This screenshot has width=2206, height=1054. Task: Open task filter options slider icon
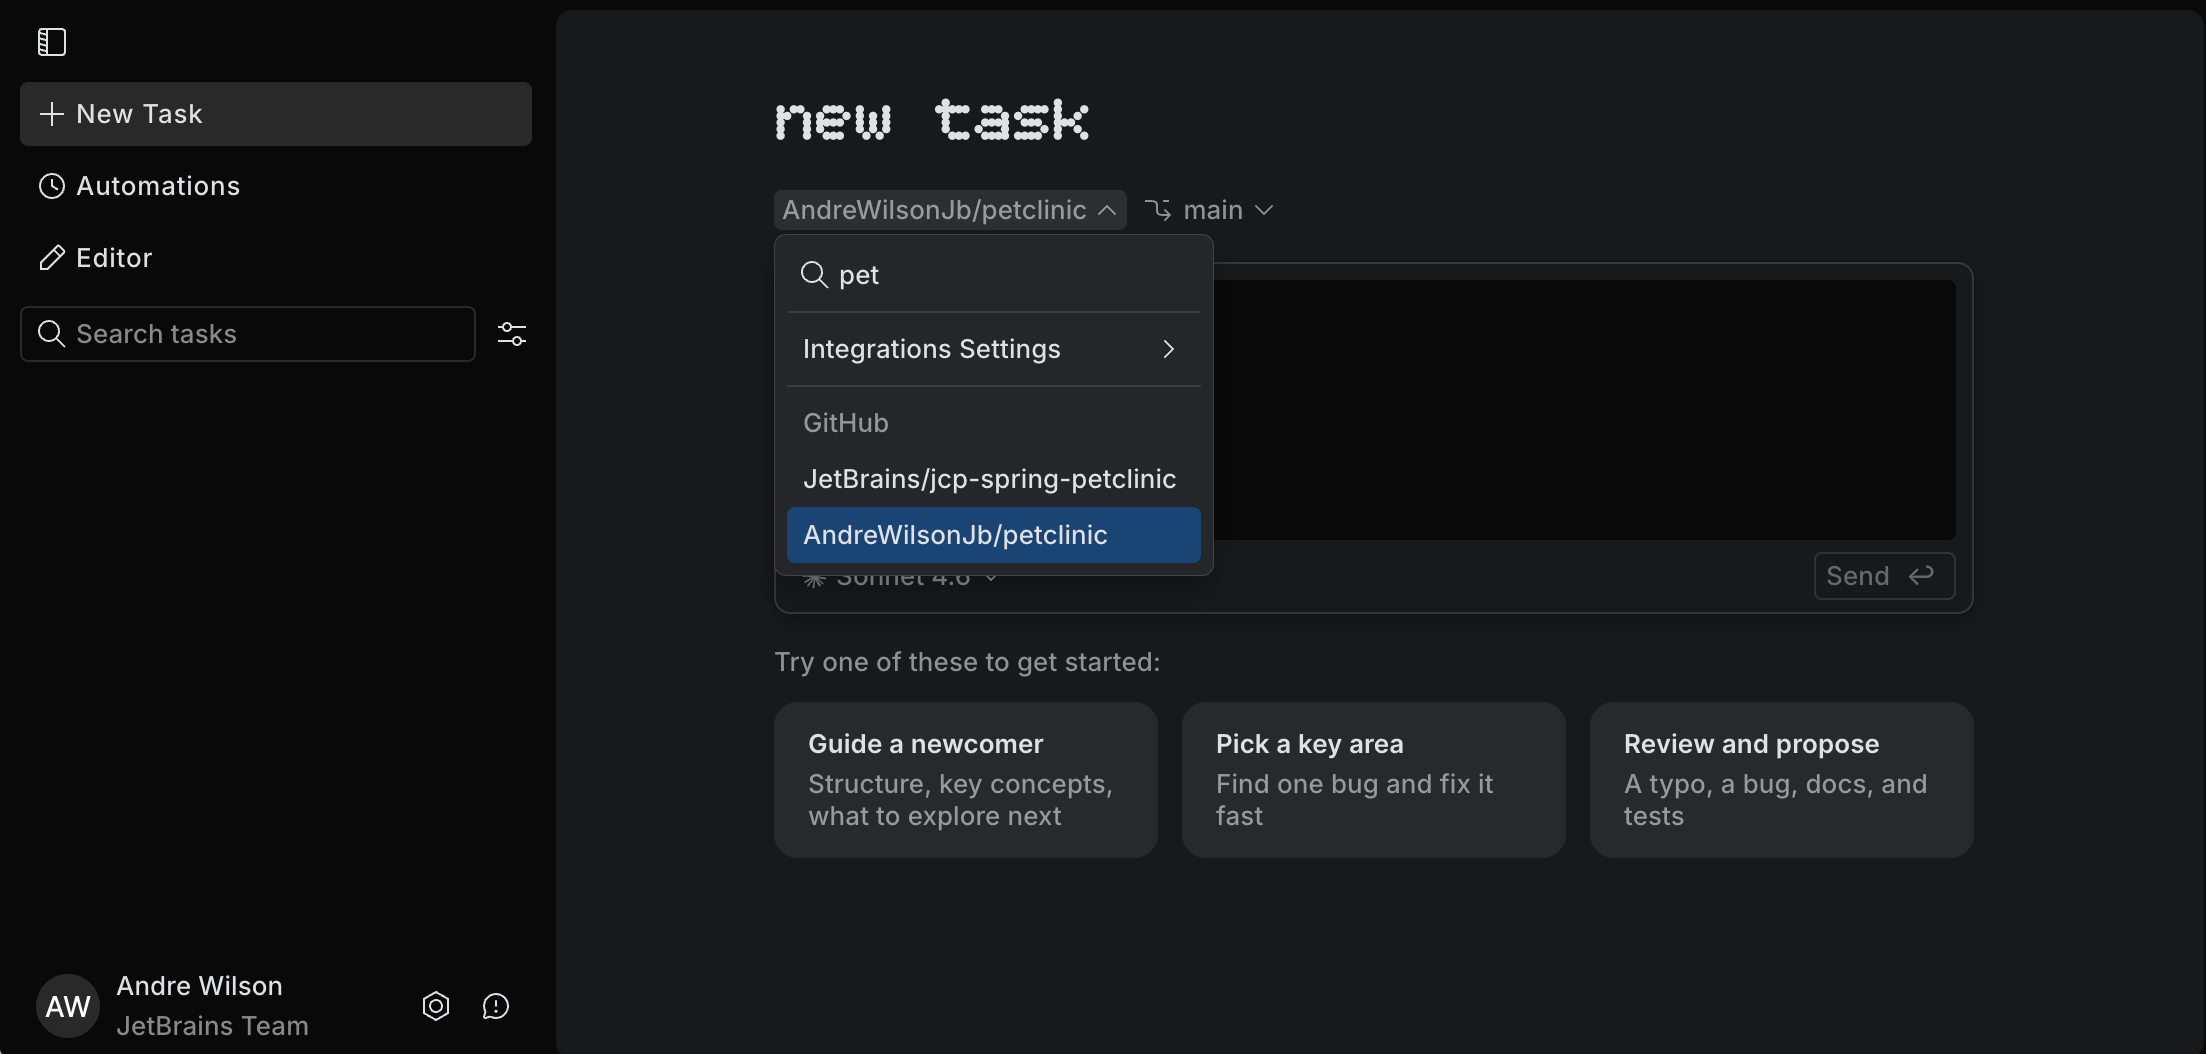(x=512, y=334)
